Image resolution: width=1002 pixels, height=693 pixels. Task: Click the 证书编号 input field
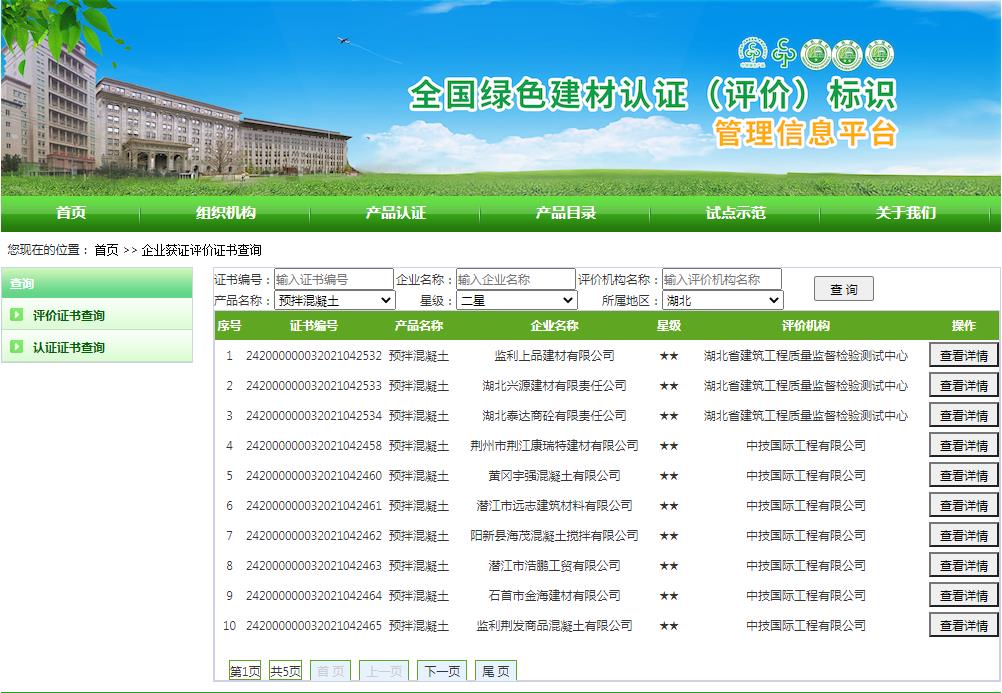(334, 279)
